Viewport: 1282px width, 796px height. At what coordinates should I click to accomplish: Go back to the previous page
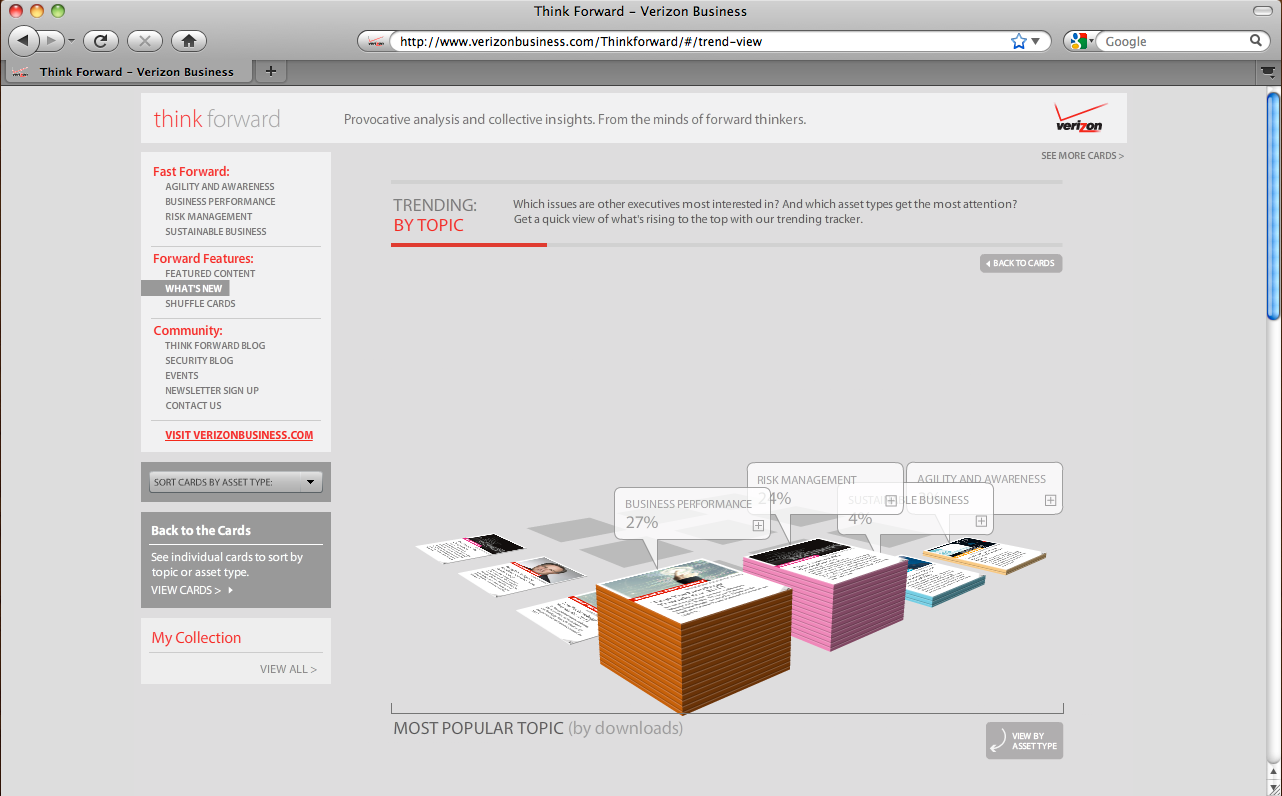click(x=23, y=41)
